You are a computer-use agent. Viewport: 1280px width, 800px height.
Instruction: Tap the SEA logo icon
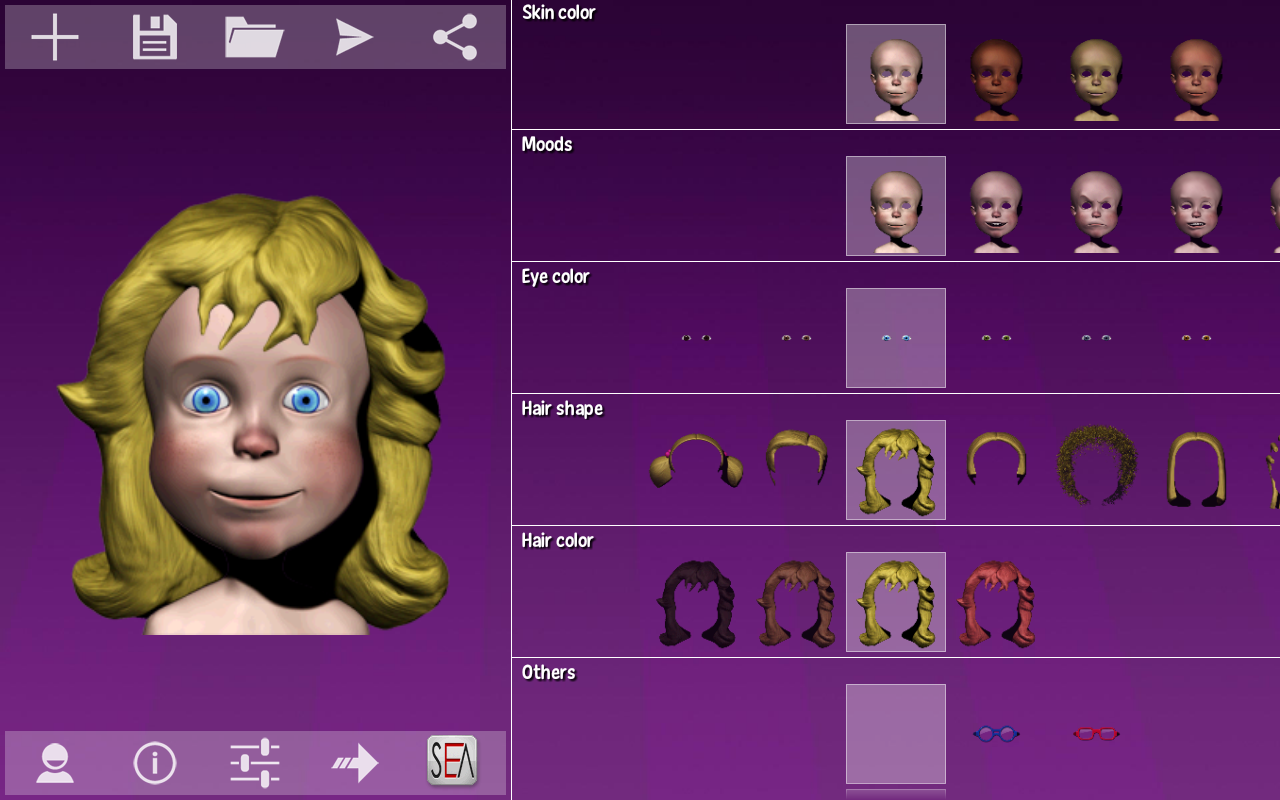[452, 761]
